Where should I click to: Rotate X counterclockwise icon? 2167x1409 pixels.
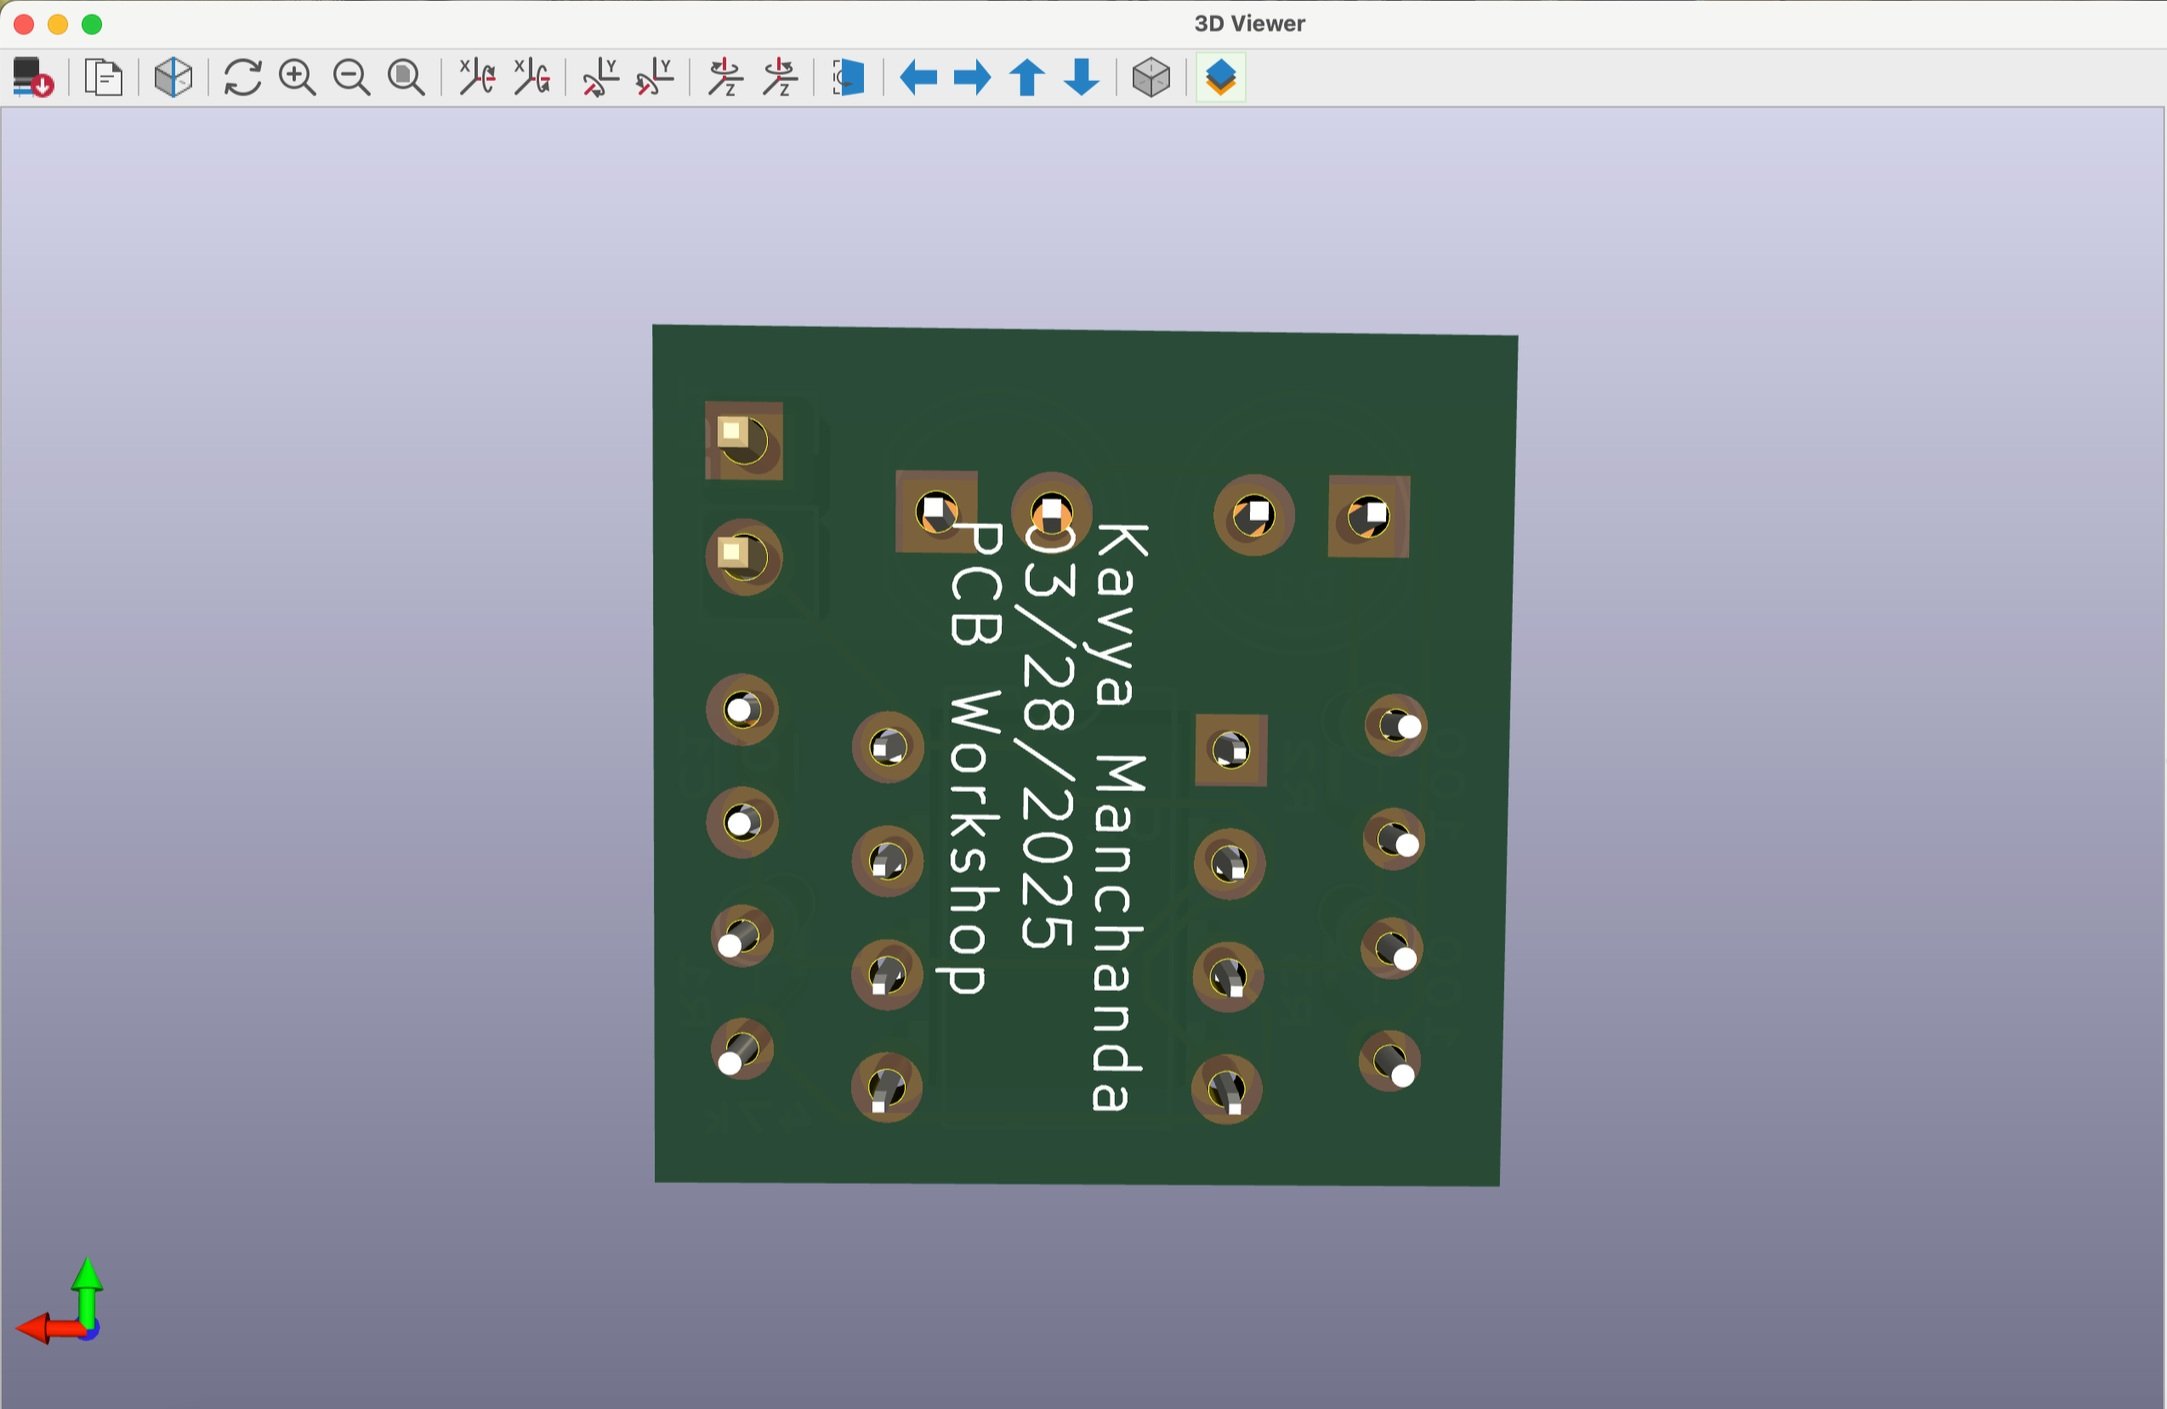coord(531,77)
